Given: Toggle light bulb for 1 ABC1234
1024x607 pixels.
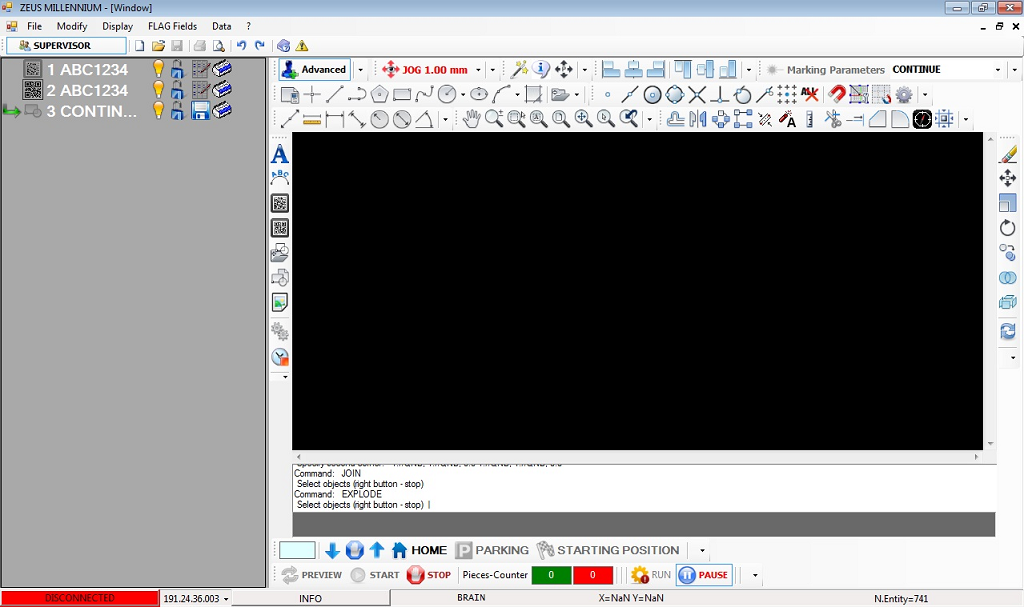Looking at the screenshot, I should click(x=158, y=69).
